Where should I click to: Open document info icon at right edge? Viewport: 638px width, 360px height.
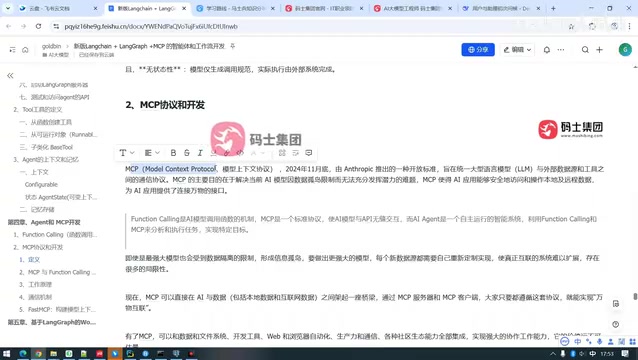(x=616, y=304)
